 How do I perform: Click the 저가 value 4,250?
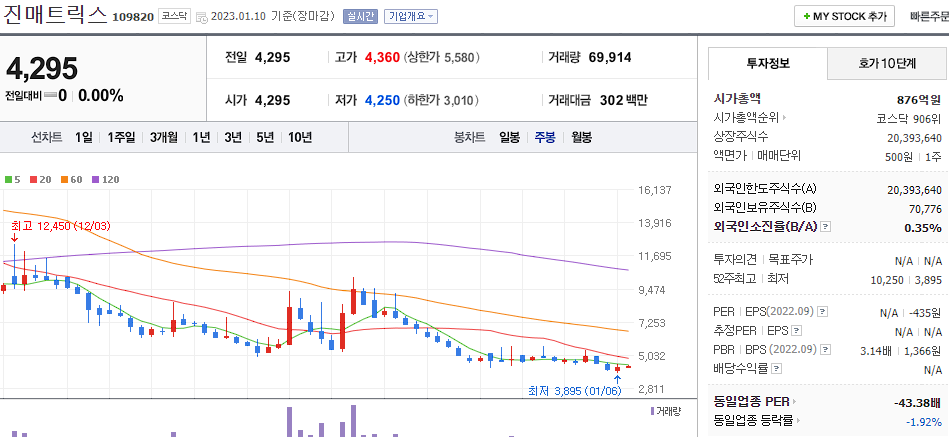coord(382,100)
